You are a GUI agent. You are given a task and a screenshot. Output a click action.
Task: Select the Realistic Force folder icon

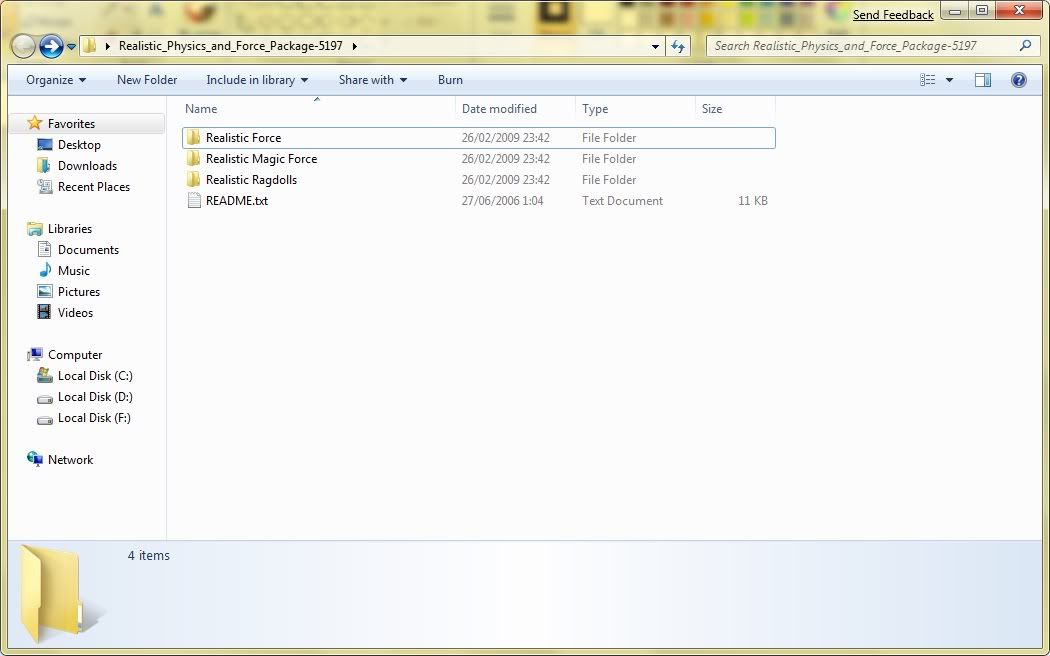(194, 138)
